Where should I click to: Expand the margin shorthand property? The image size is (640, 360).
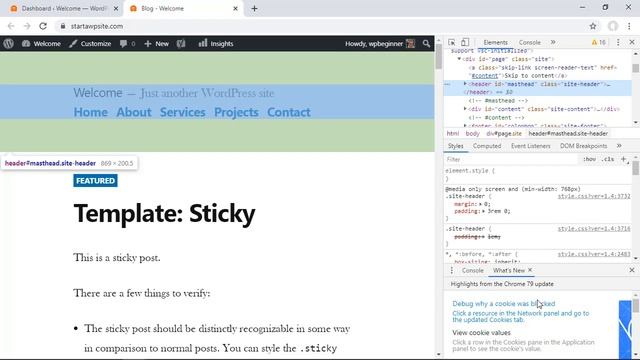pyautogui.click(x=481, y=204)
